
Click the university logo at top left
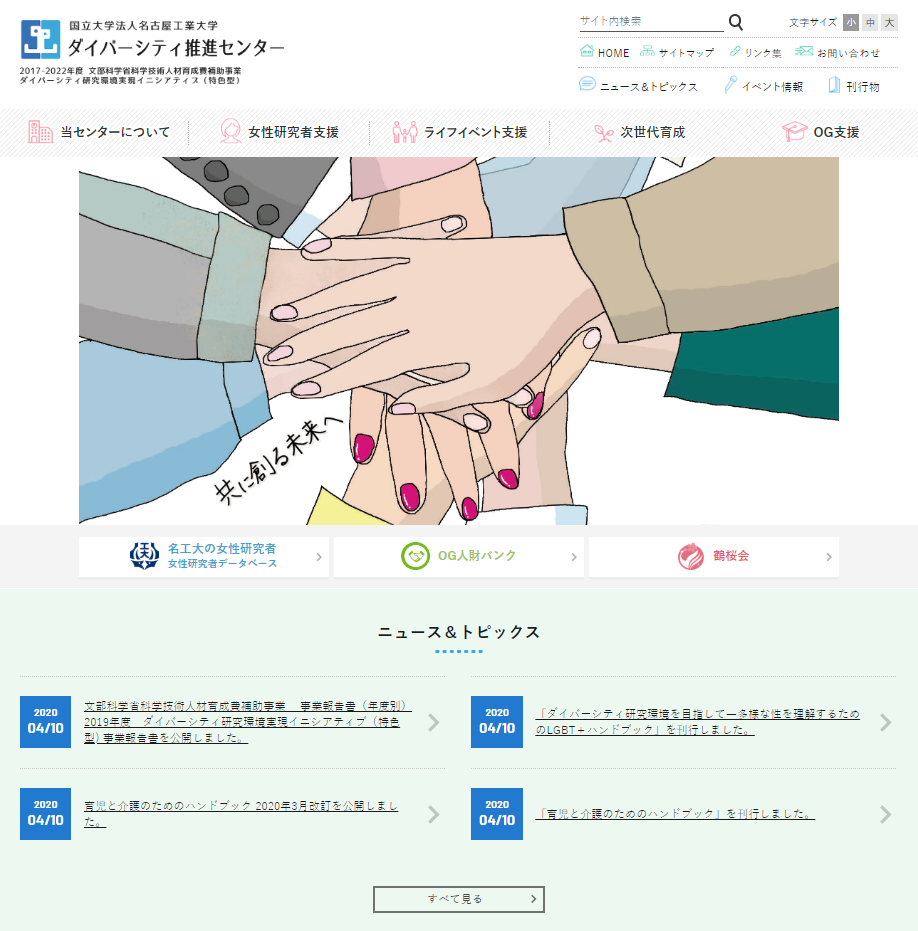(x=40, y=39)
